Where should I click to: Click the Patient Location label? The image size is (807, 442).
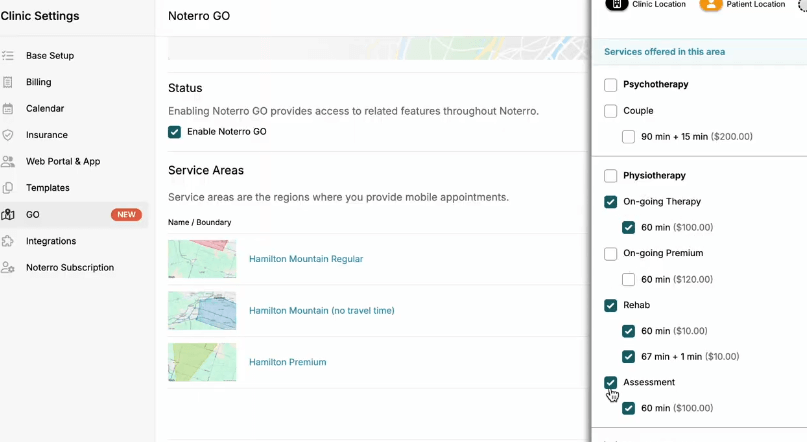(x=756, y=4)
